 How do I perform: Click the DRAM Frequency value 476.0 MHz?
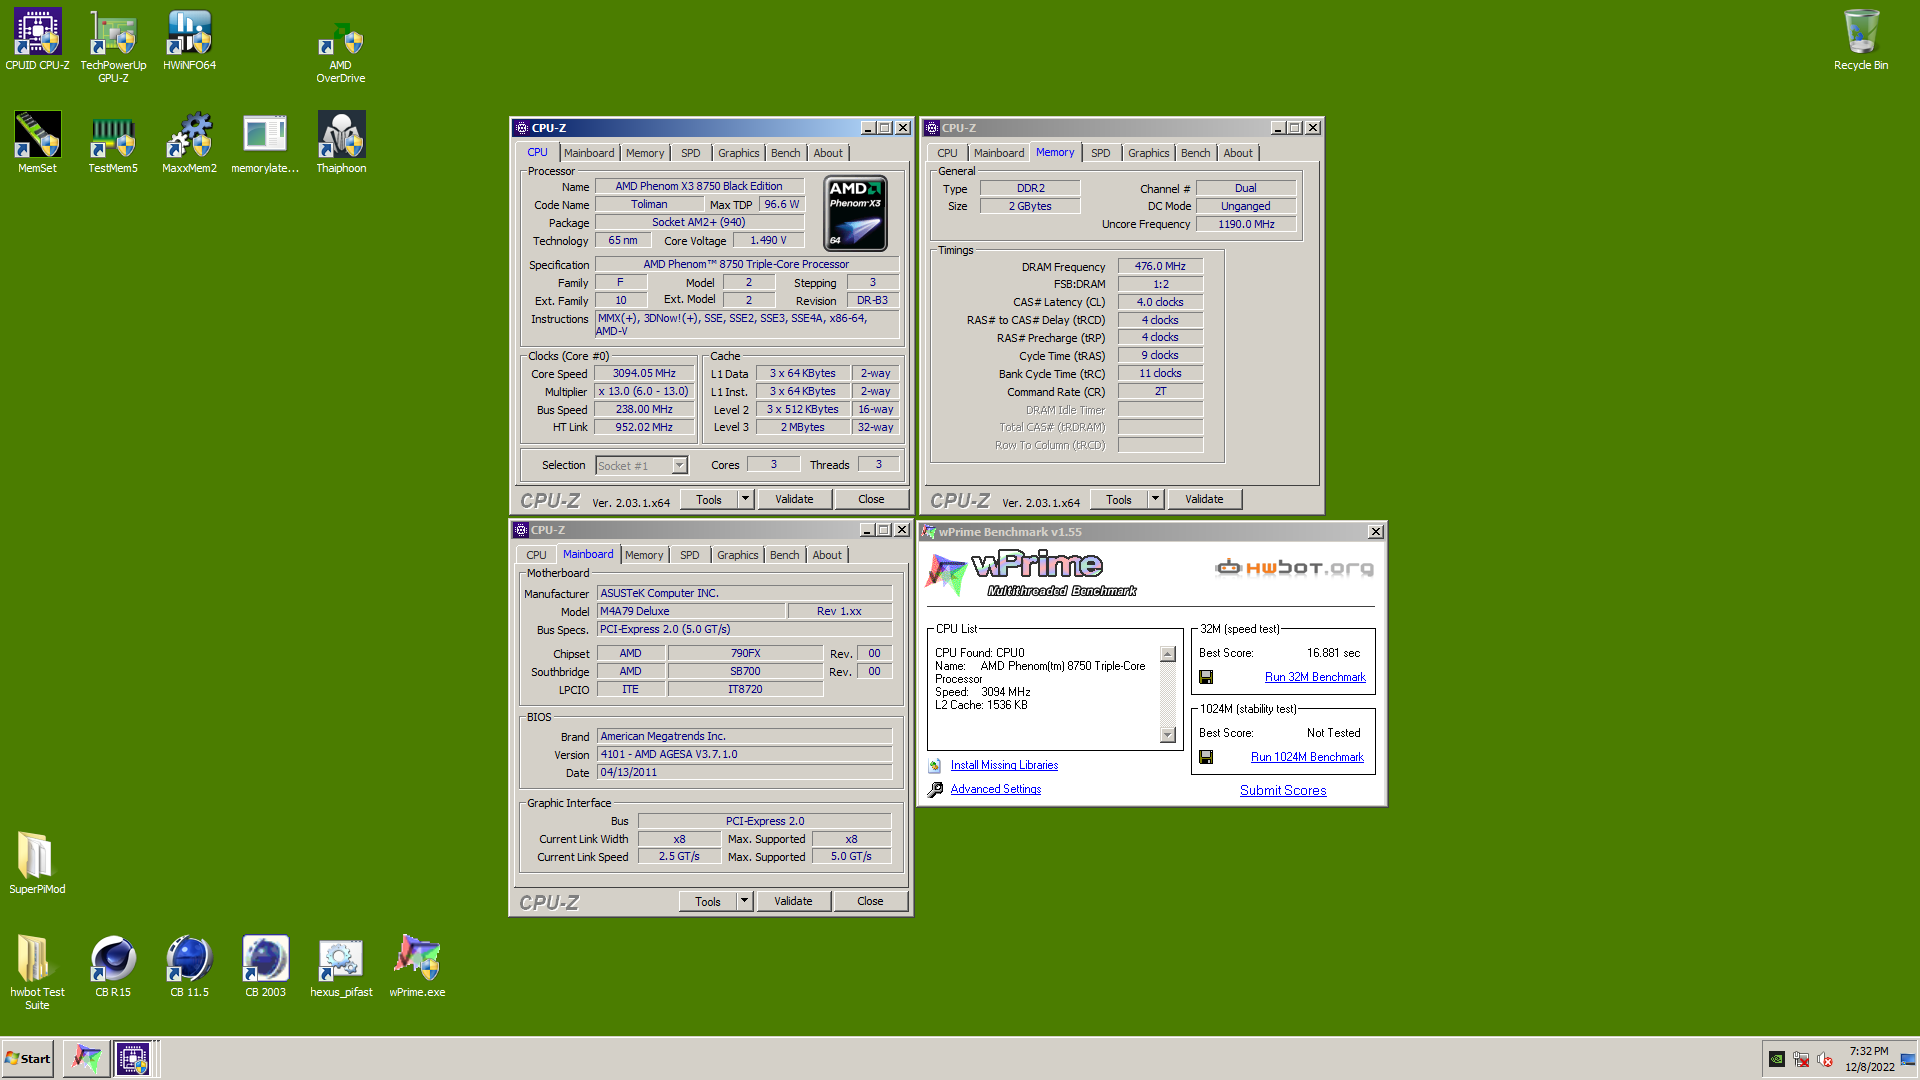click(x=1160, y=266)
